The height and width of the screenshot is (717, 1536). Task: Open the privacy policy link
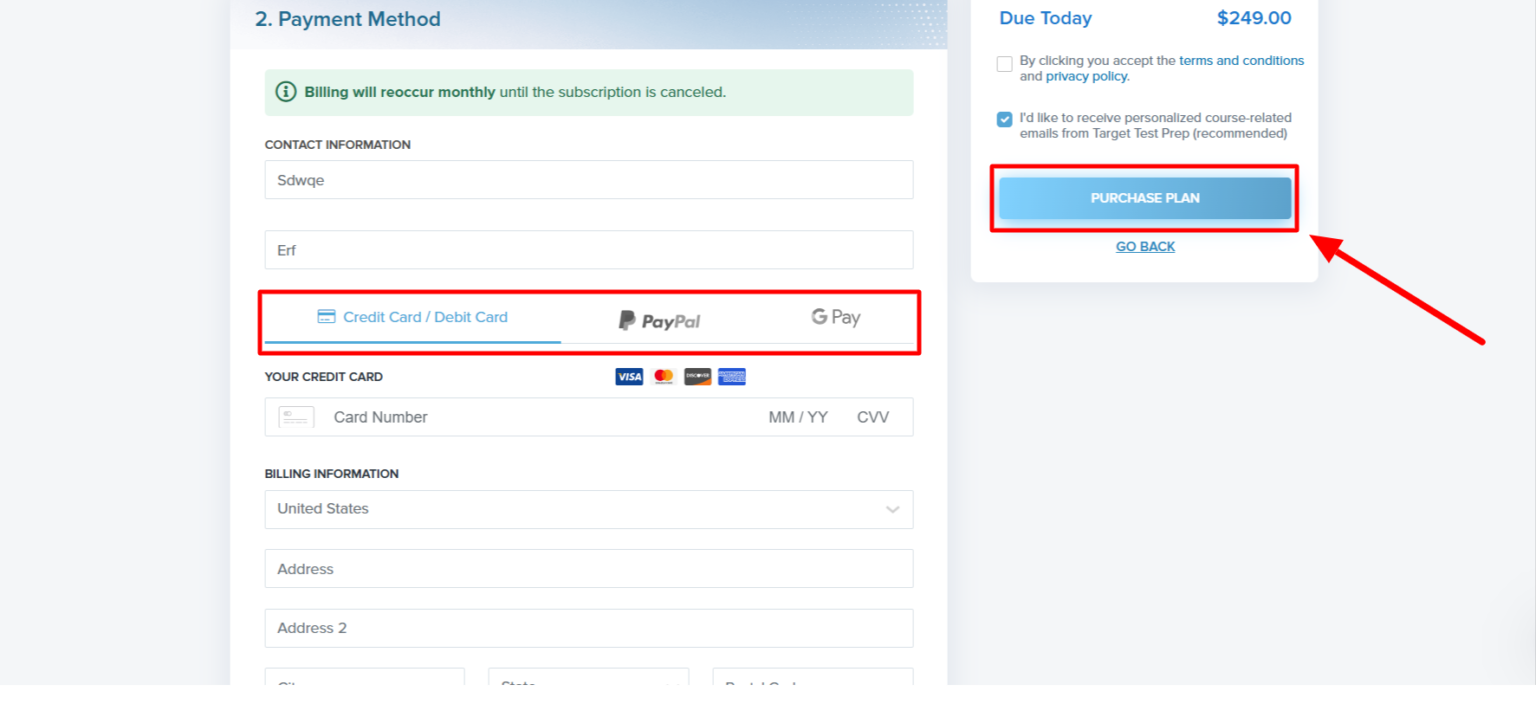point(1086,76)
